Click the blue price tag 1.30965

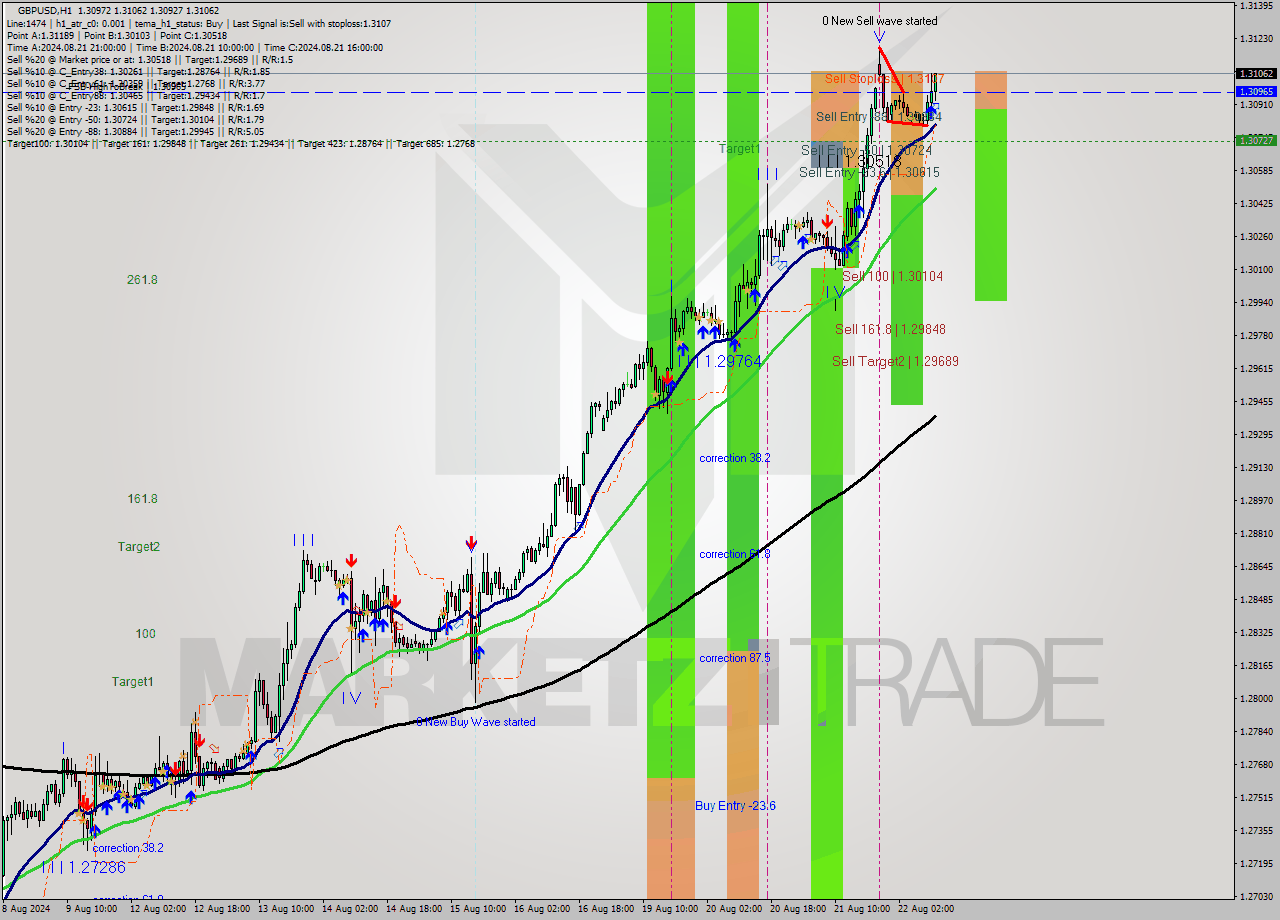(1256, 92)
